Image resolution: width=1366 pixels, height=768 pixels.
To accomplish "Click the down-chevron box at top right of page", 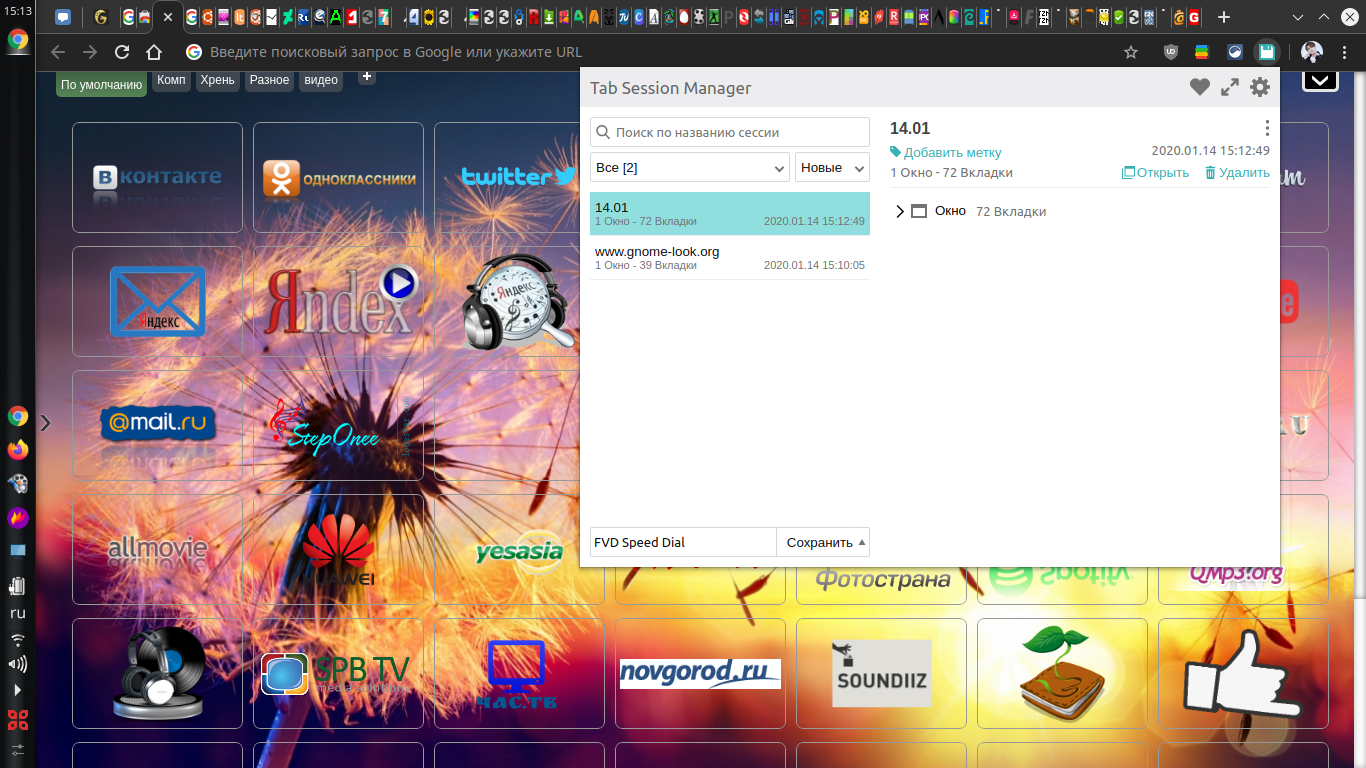I will point(1320,79).
